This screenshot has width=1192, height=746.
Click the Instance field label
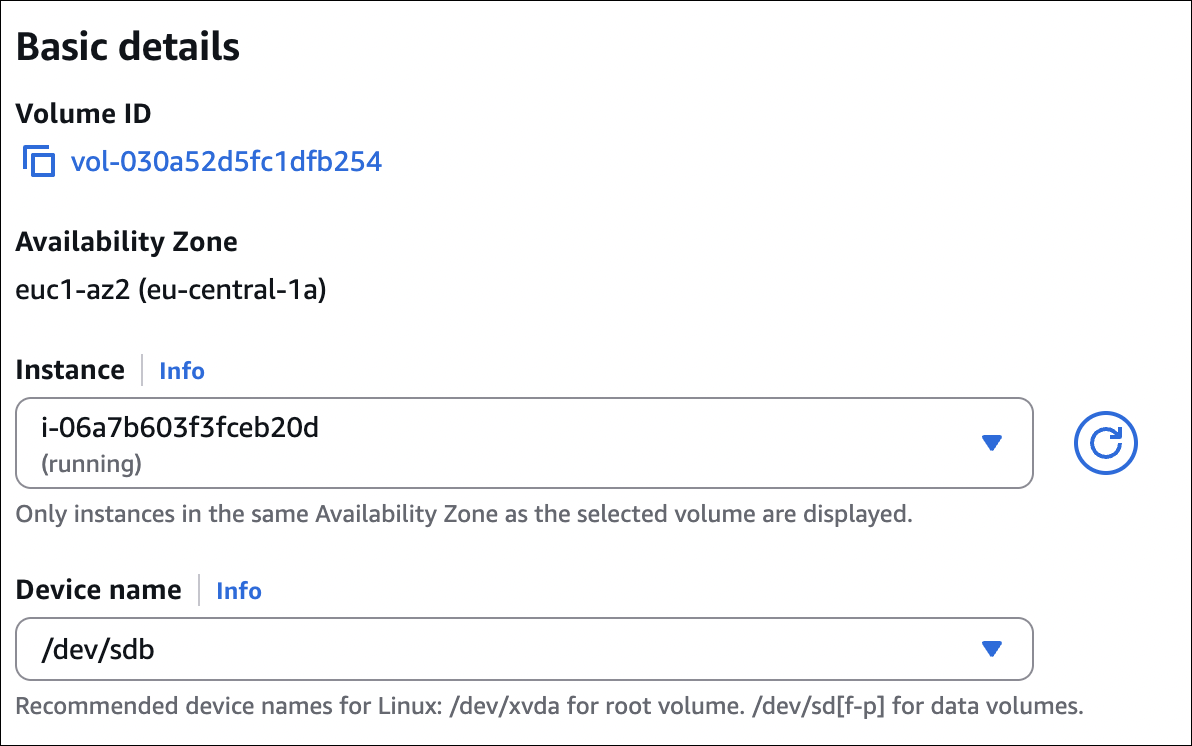click(x=70, y=370)
